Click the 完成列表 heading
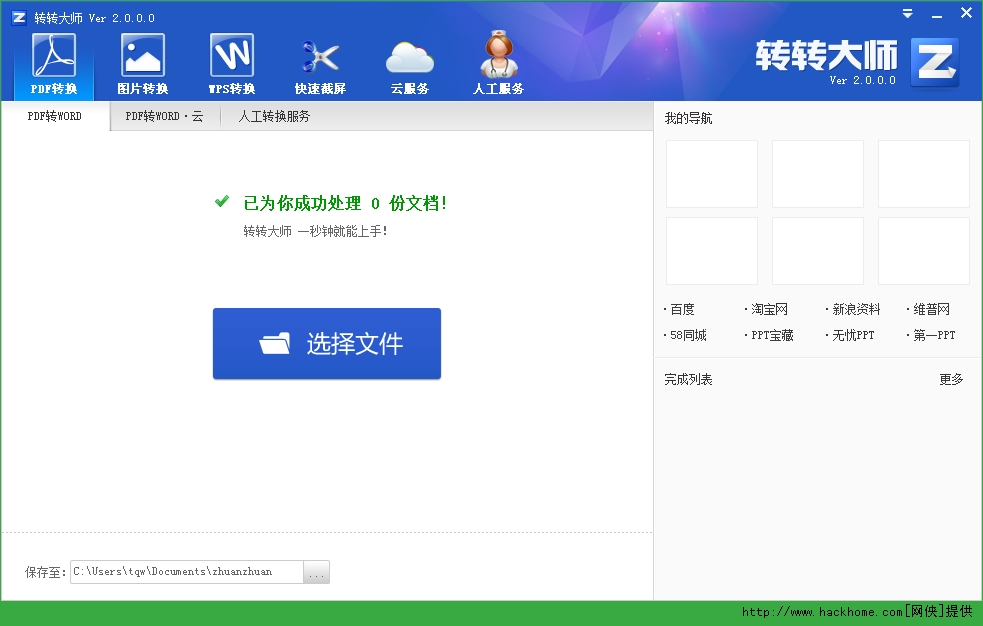983x626 pixels. pos(688,379)
